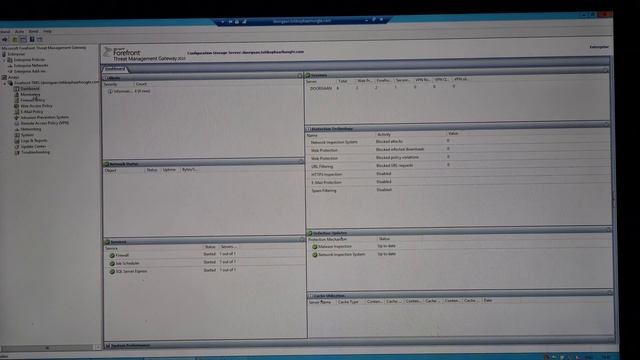Select Blocked policy violations row
The image size is (640, 360).
coord(457,158)
